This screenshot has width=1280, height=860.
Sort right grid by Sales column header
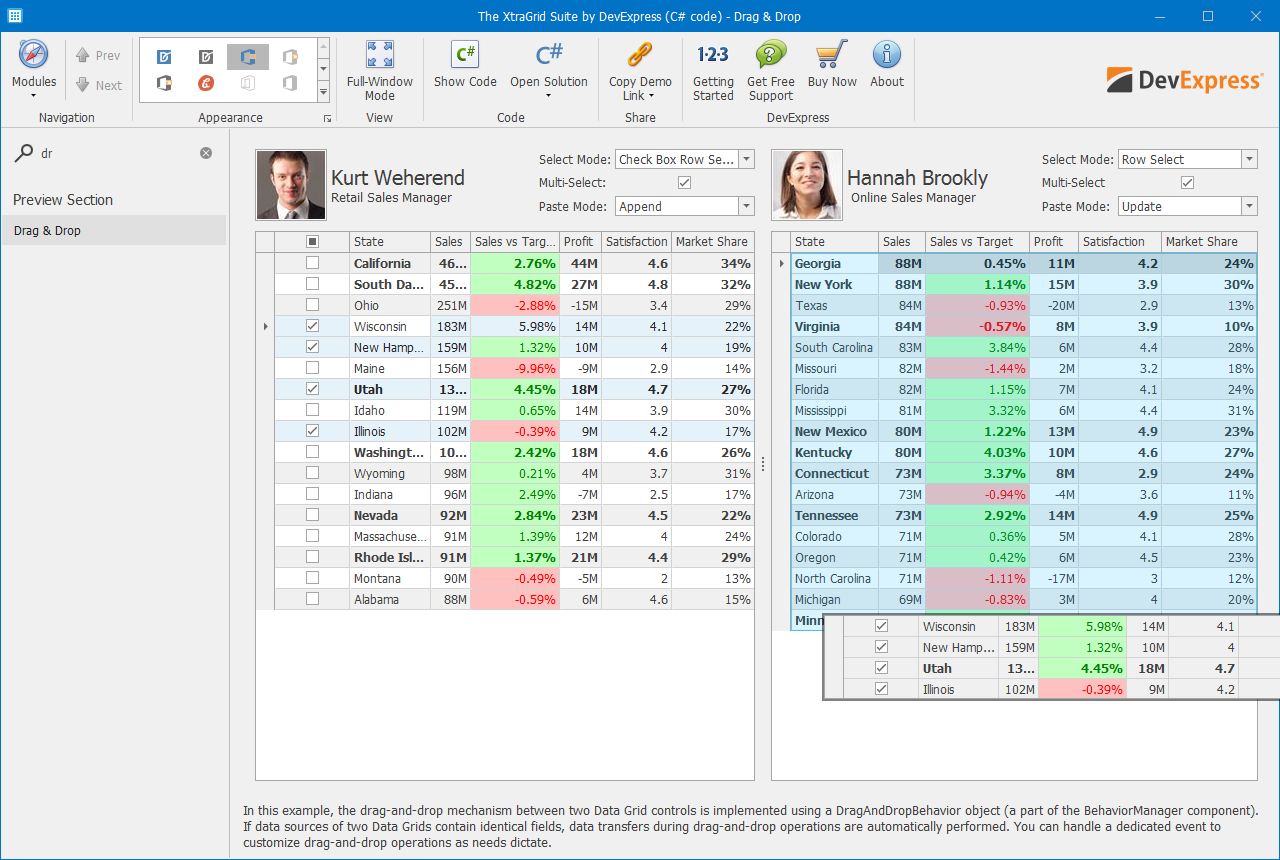pyautogui.click(x=901, y=242)
